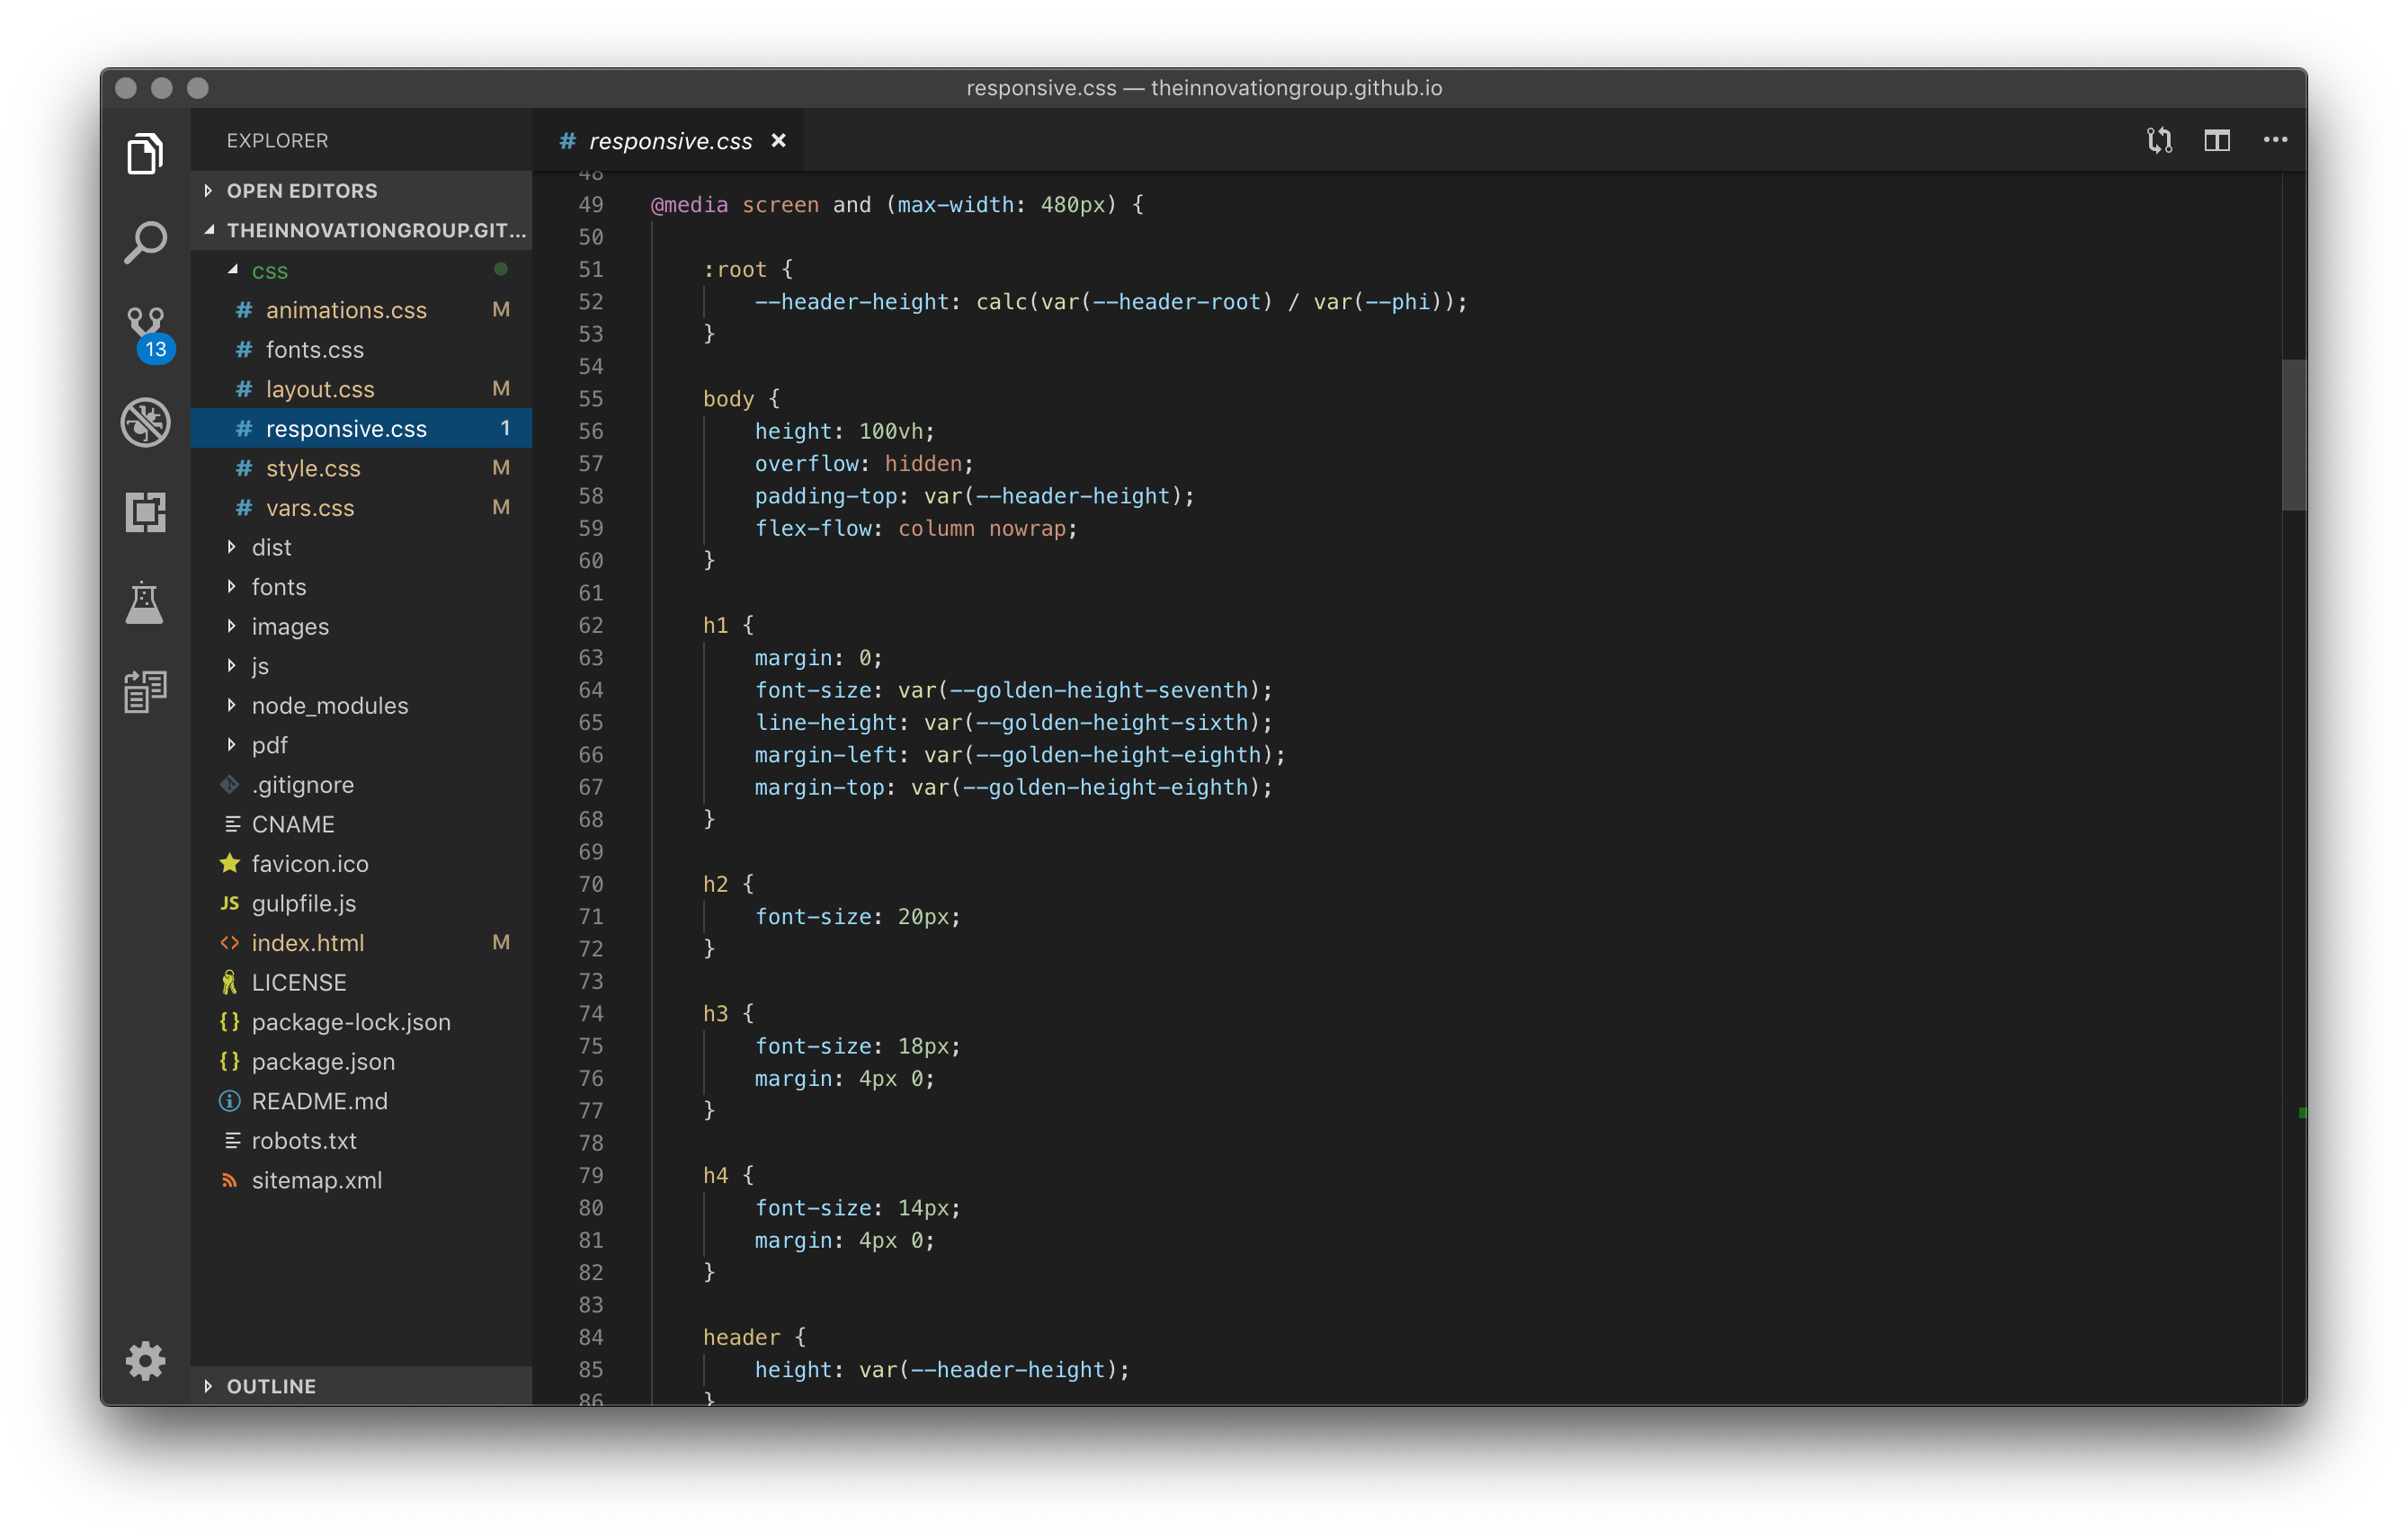
Task: Open the More Actions ellipsis menu
Action: [2275, 140]
